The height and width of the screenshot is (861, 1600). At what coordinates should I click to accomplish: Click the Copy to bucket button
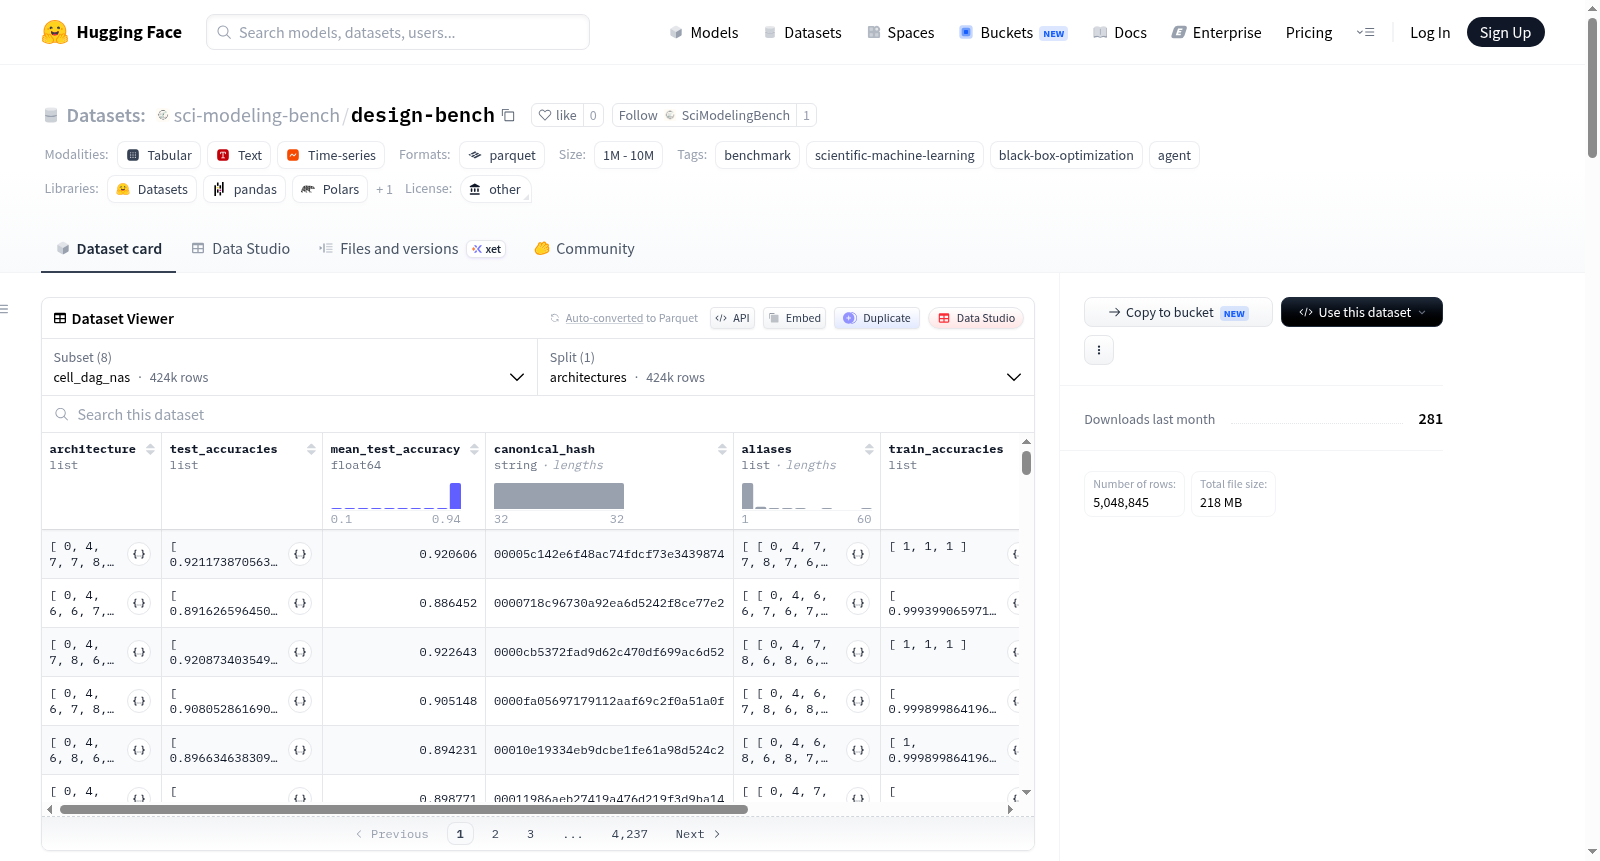1178,312
